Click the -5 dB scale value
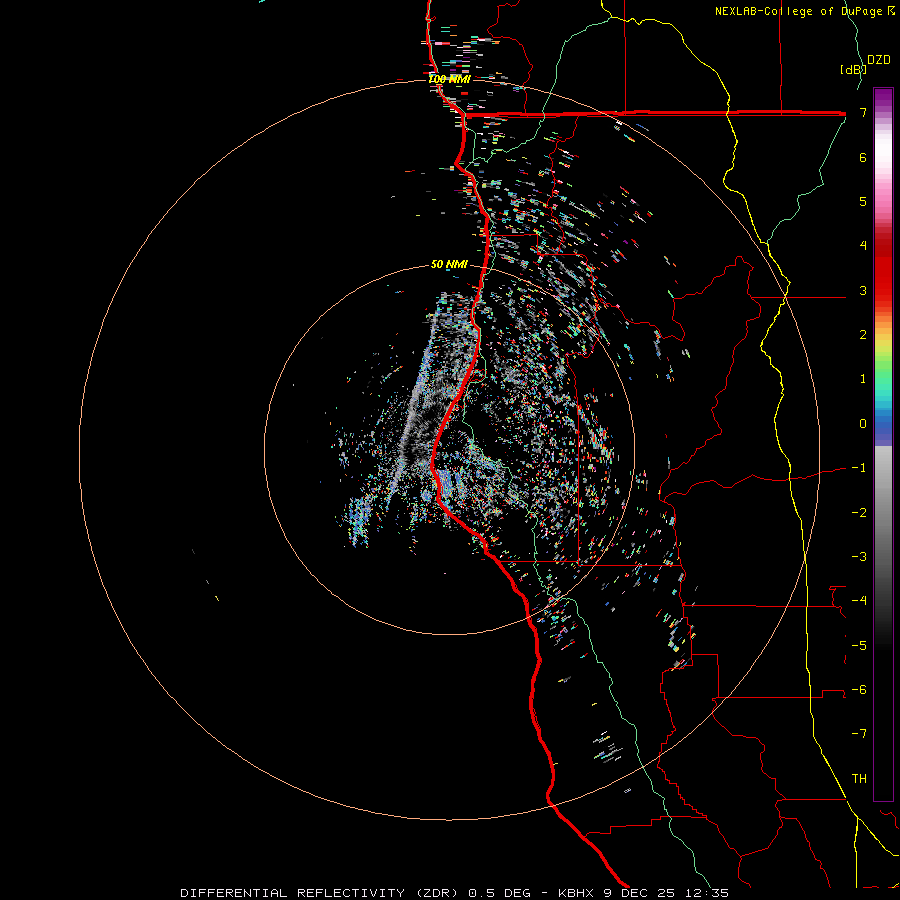The image size is (900, 900). 859,645
